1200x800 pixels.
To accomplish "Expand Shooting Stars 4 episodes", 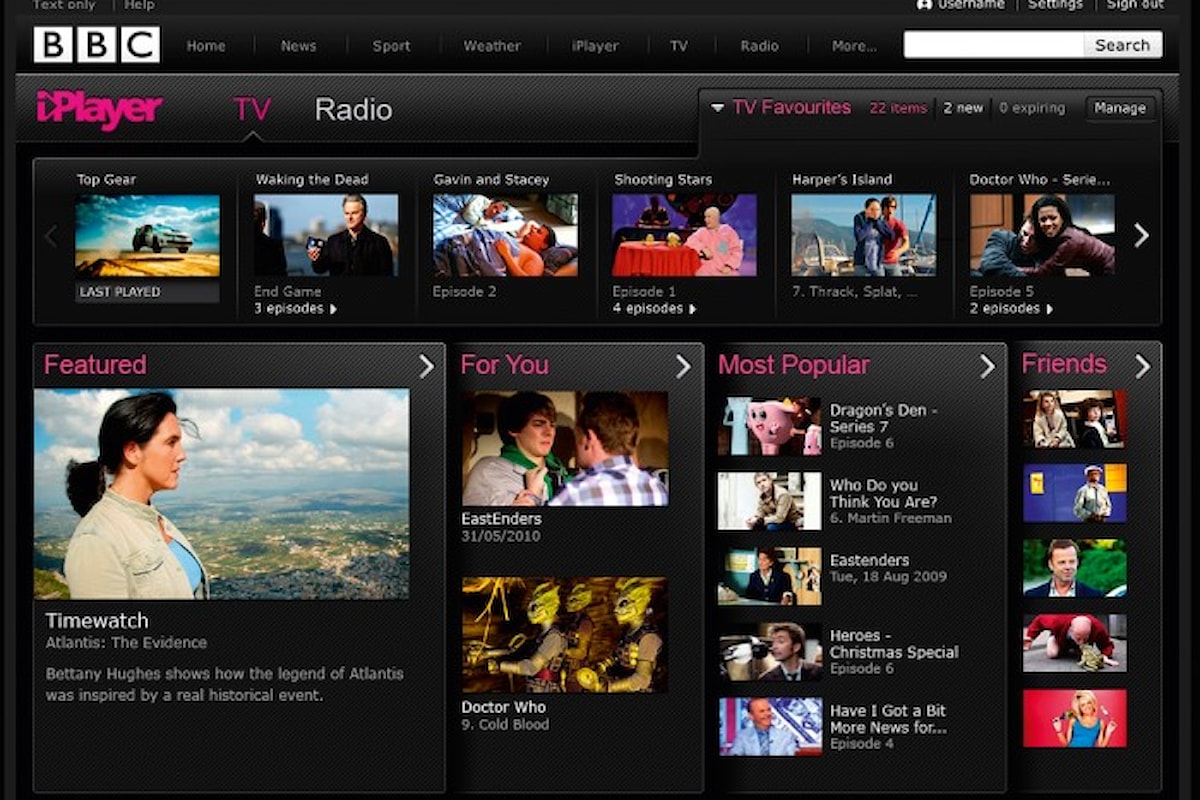I will [654, 309].
